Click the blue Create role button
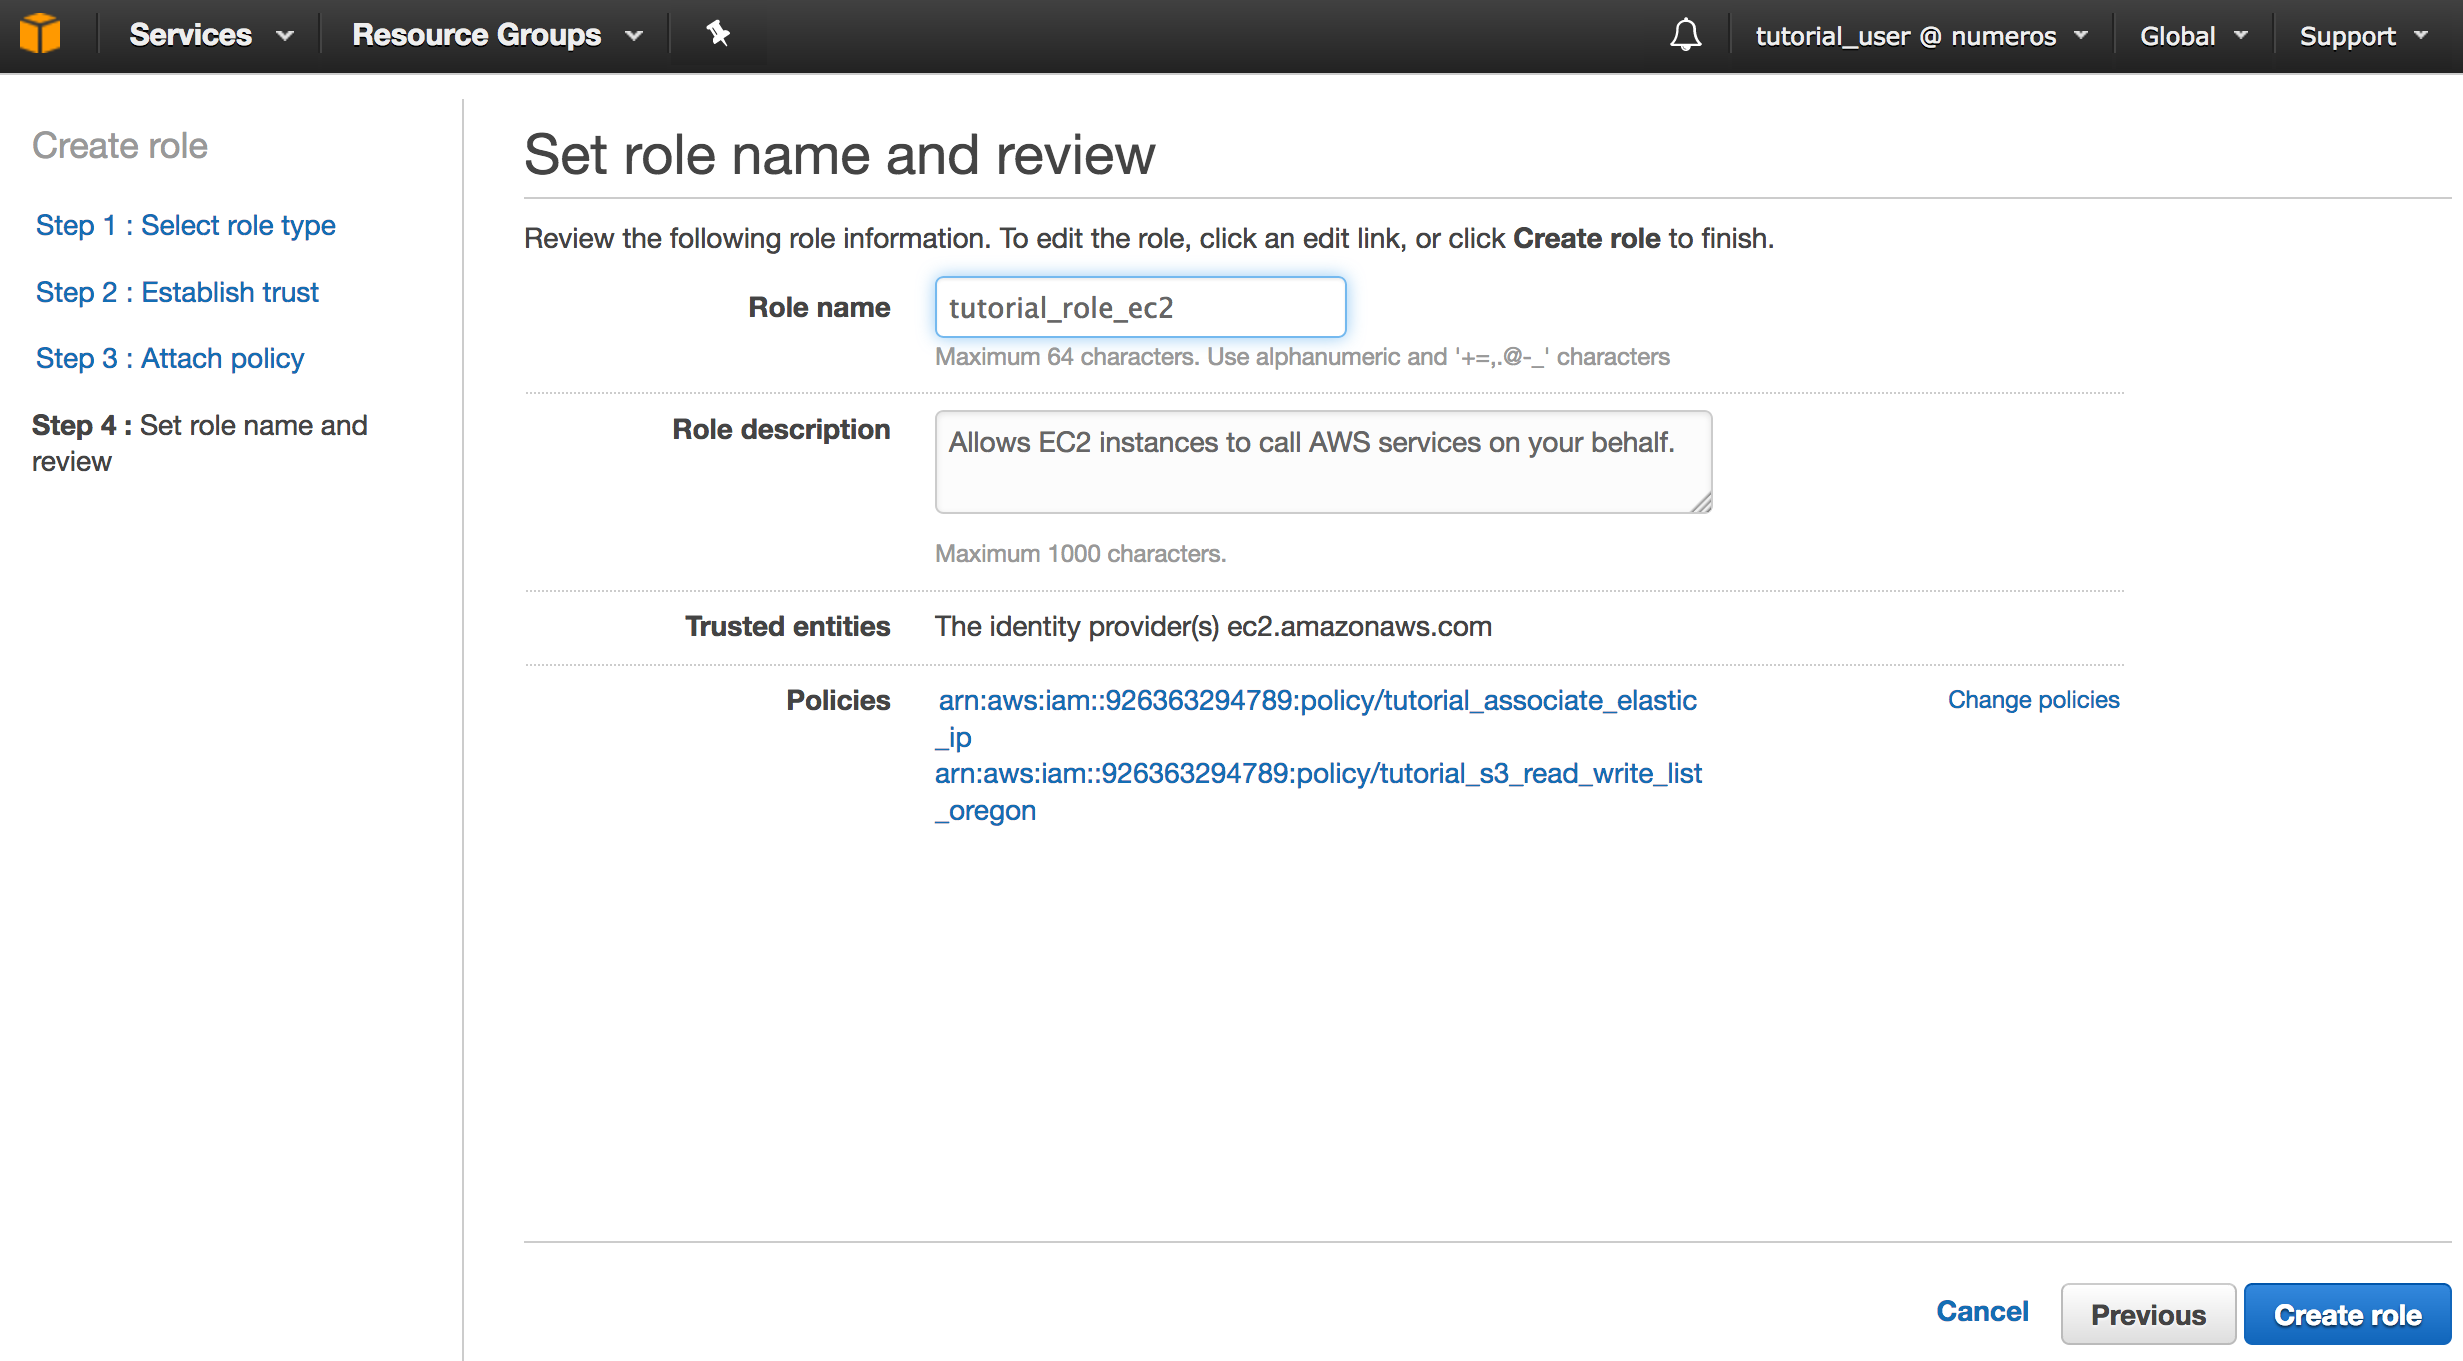2463x1361 pixels. pos(2346,1314)
